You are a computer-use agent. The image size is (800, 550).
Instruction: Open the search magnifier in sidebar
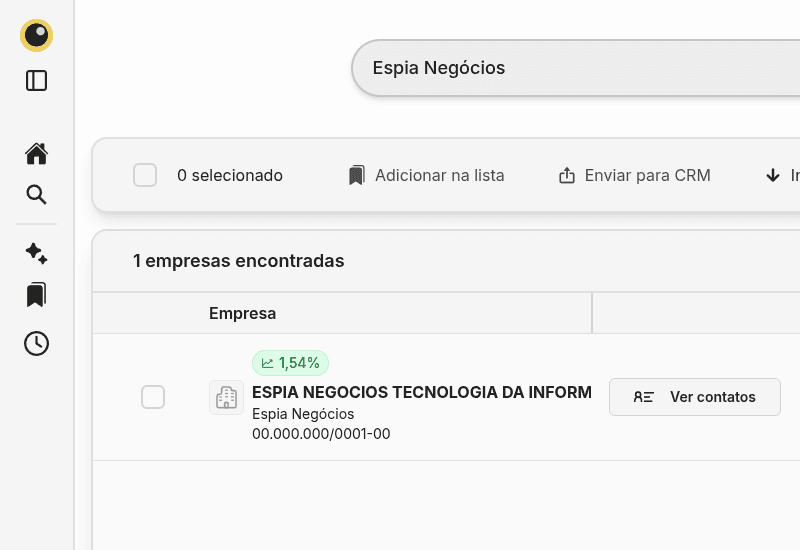pyautogui.click(x=37, y=195)
